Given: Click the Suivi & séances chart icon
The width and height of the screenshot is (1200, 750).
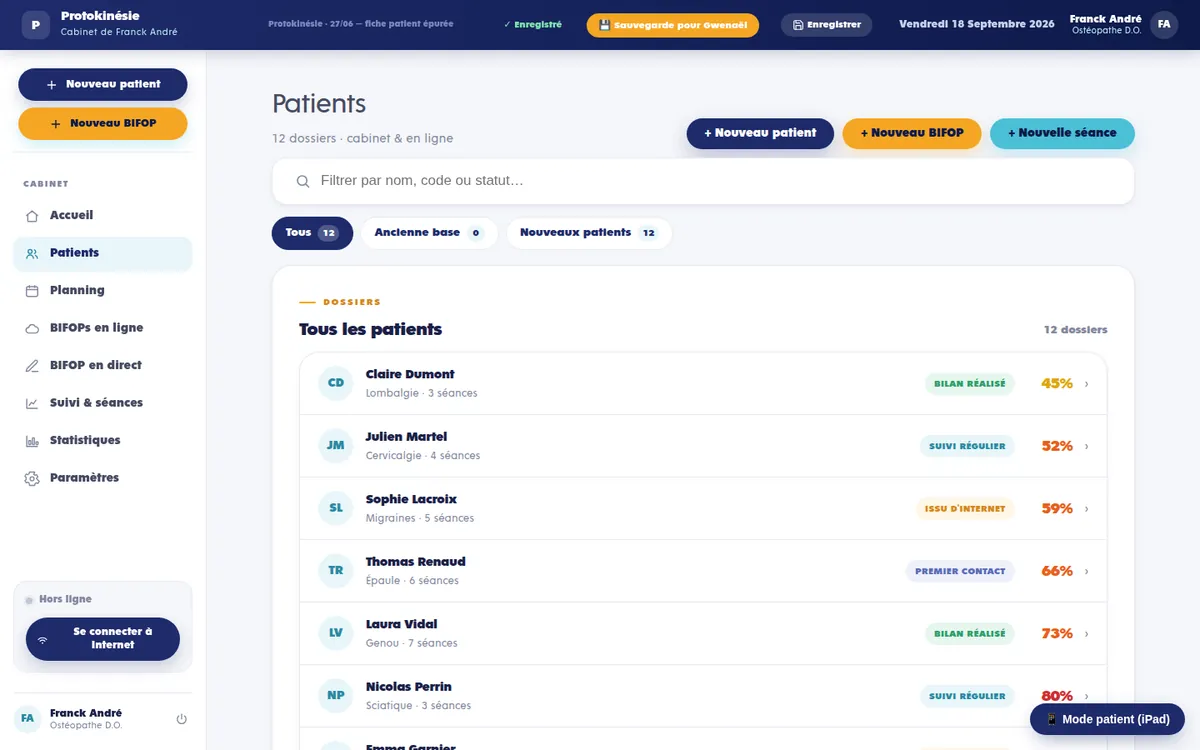Looking at the screenshot, I should pos(32,403).
